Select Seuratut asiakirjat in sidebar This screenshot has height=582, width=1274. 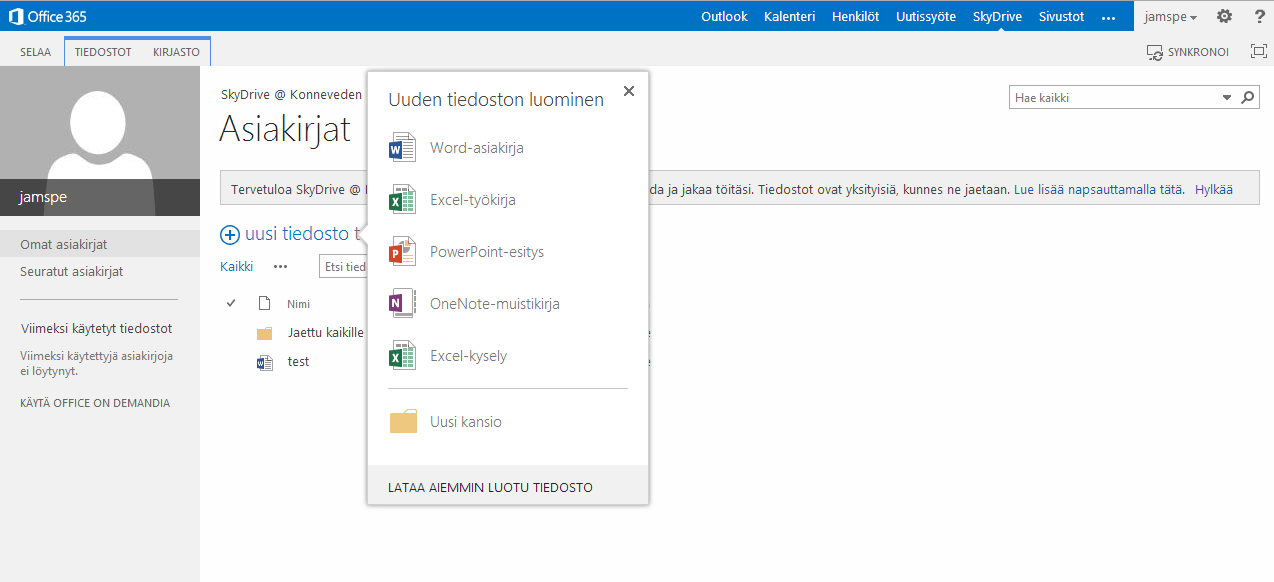(72, 271)
